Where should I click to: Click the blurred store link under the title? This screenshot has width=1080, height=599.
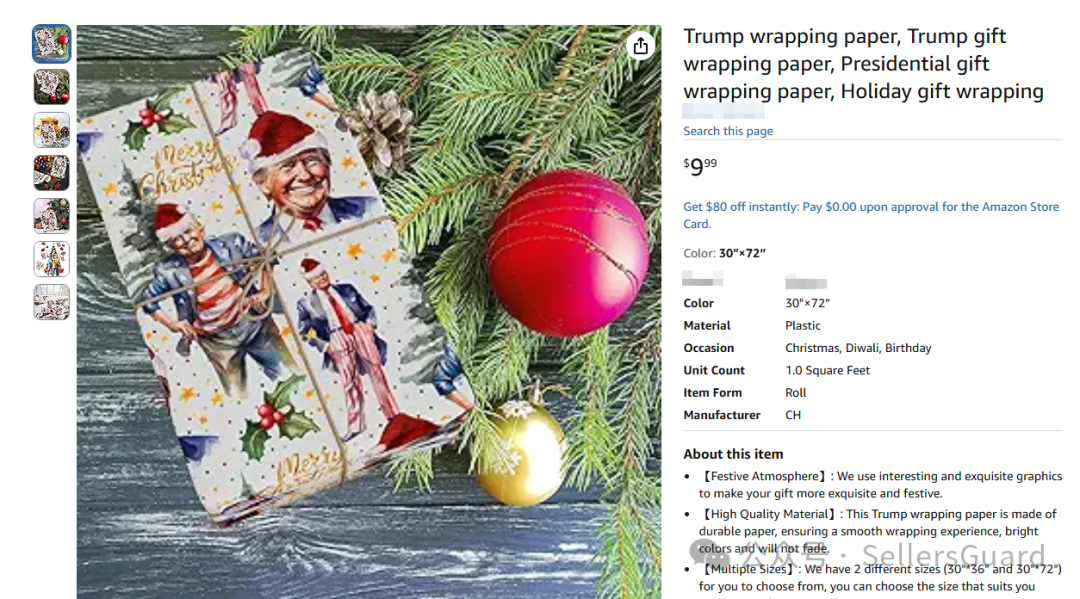pos(723,111)
